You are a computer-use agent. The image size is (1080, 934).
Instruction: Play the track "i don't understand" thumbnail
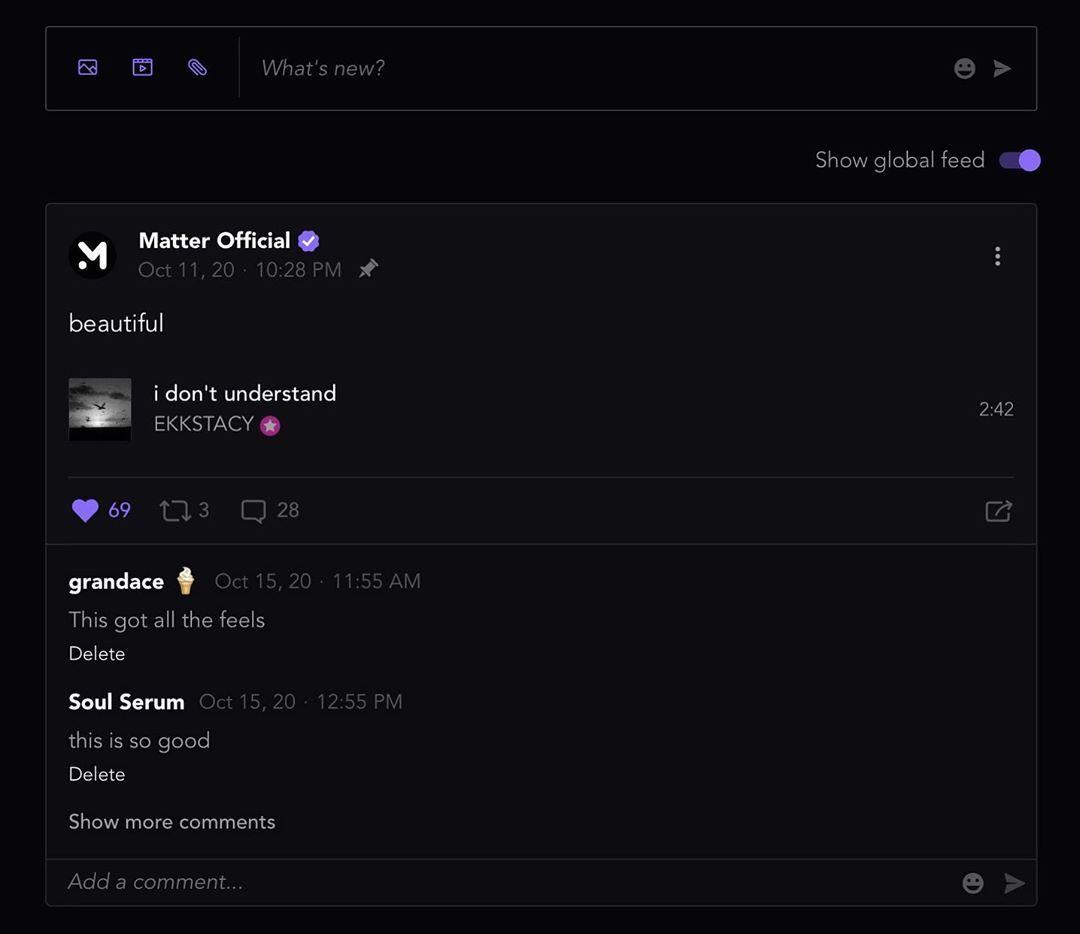tap(100, 409)
